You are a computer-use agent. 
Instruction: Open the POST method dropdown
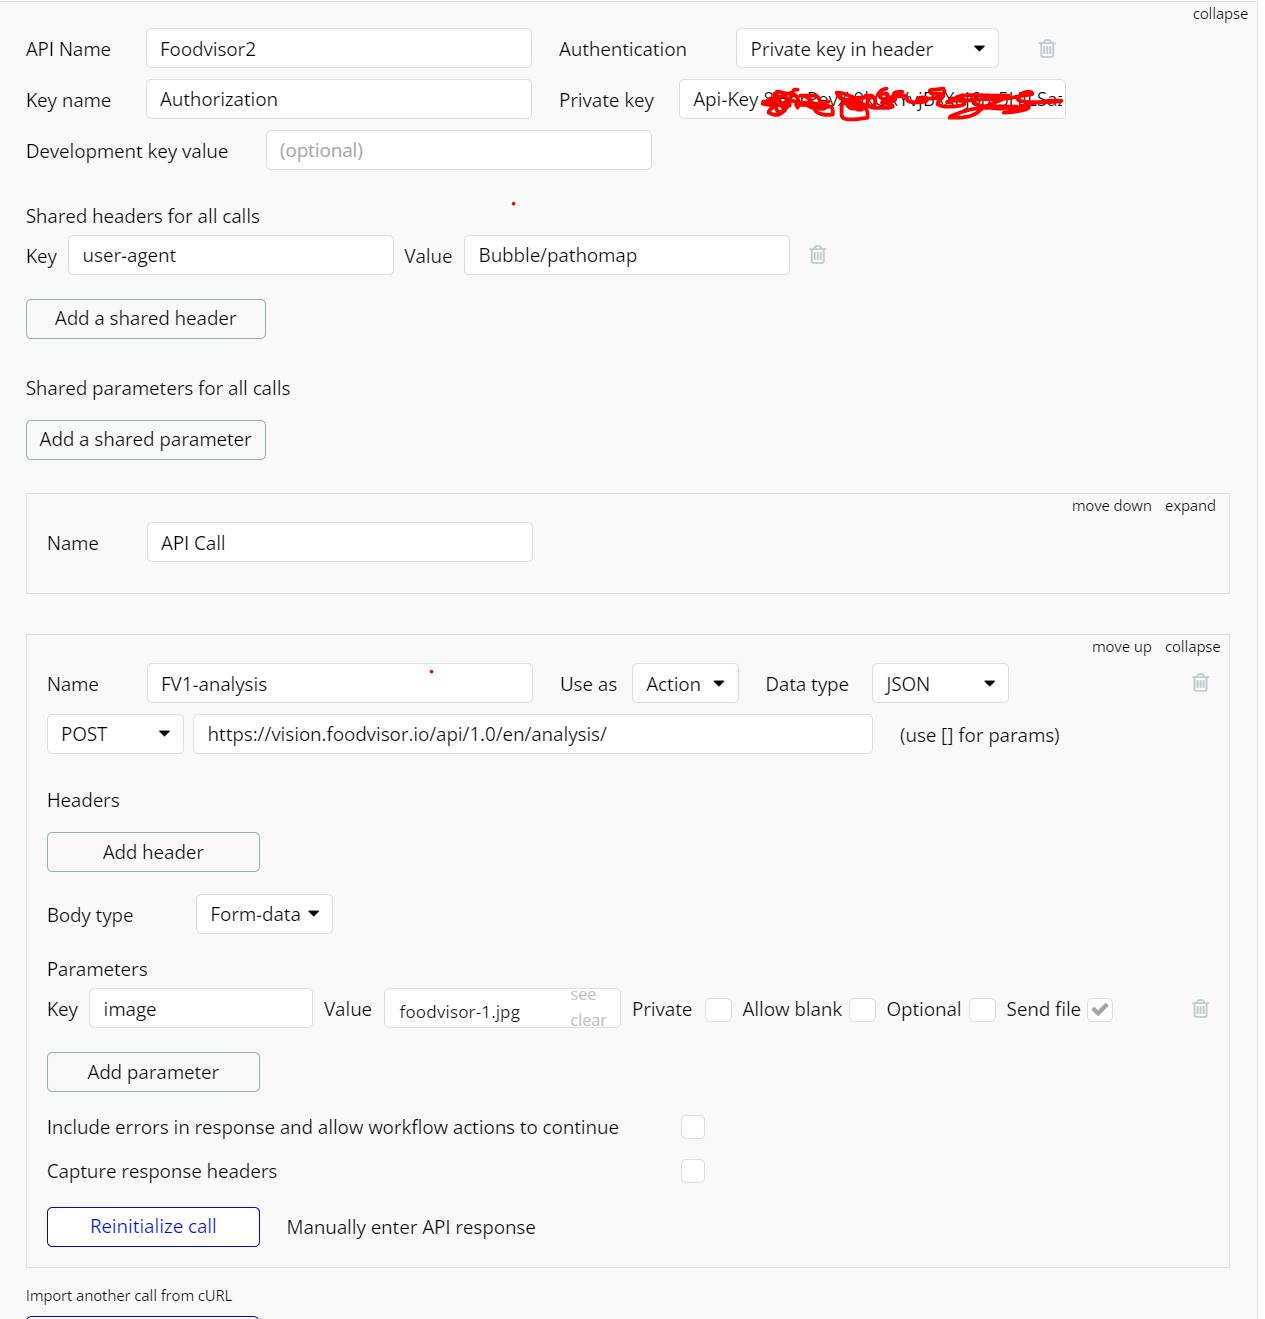coord(115,734)
